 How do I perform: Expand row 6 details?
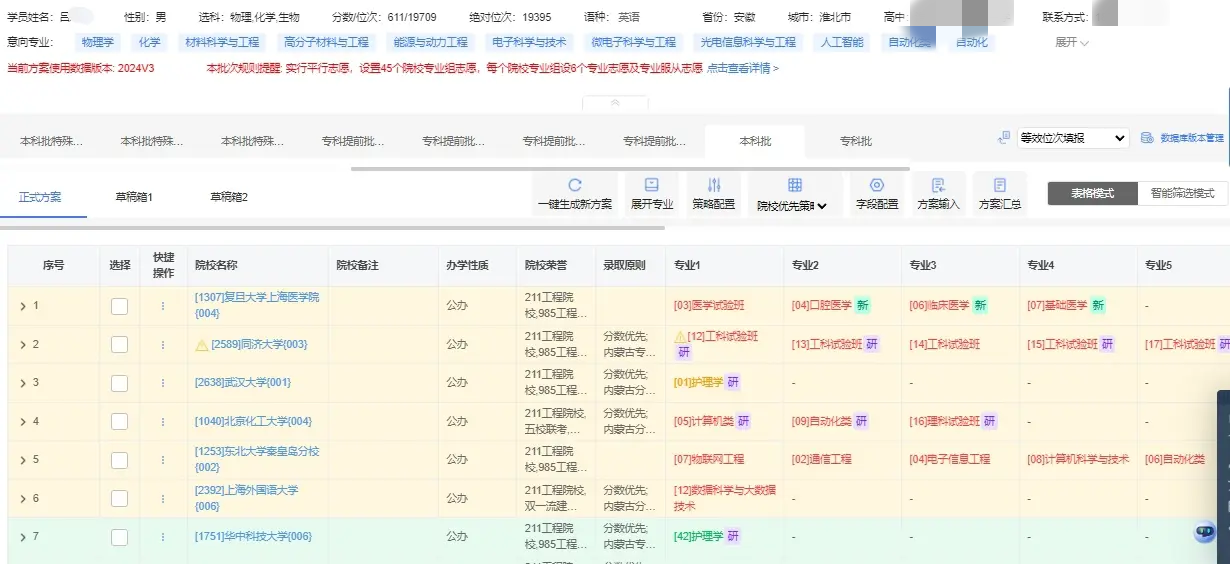click(x=23, y=498)
